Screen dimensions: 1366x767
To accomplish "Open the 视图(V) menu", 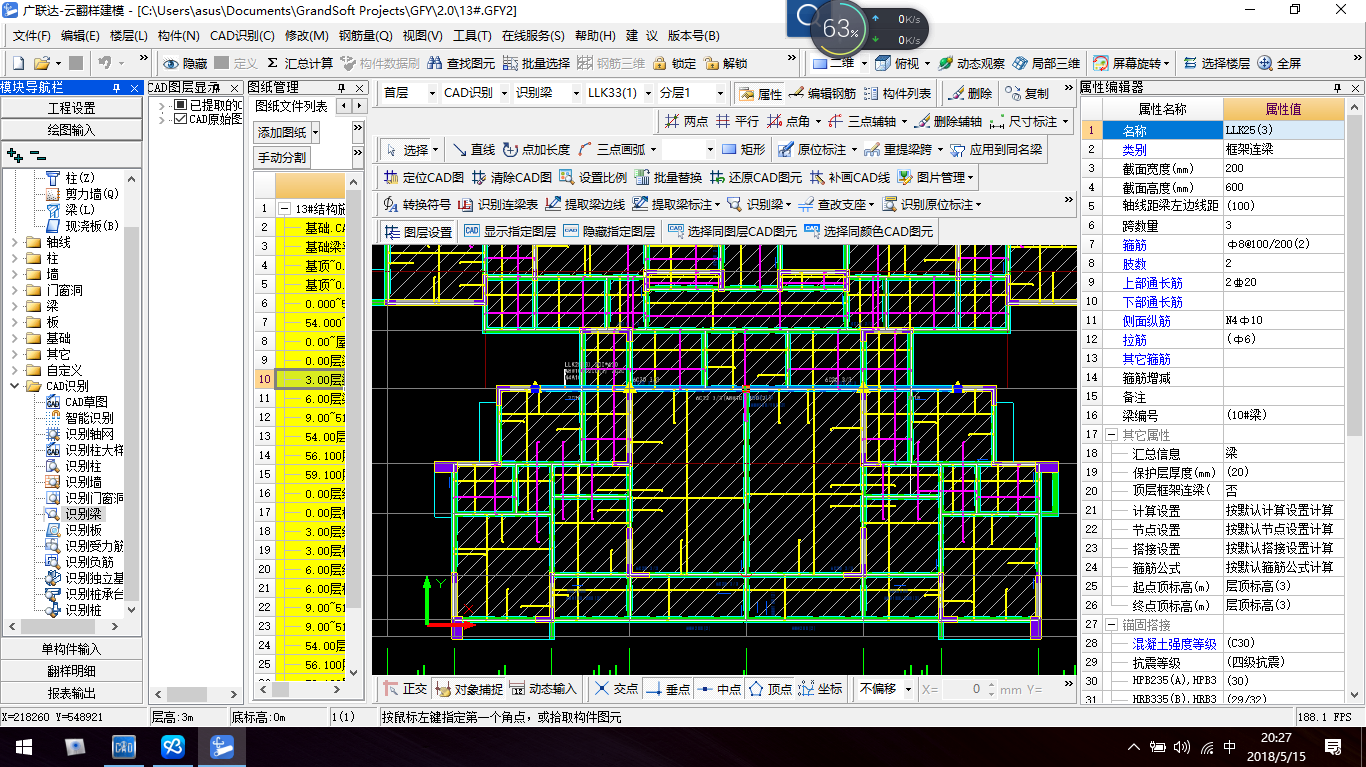I will pyautogui.click(x=422, y=36).
